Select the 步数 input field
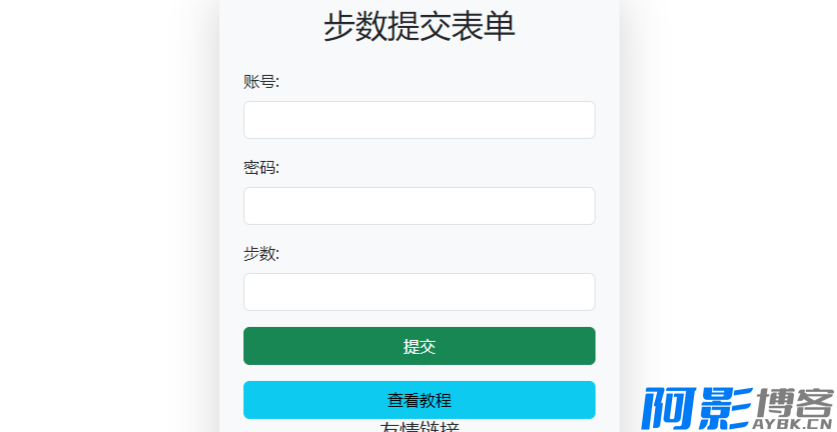 419,292
